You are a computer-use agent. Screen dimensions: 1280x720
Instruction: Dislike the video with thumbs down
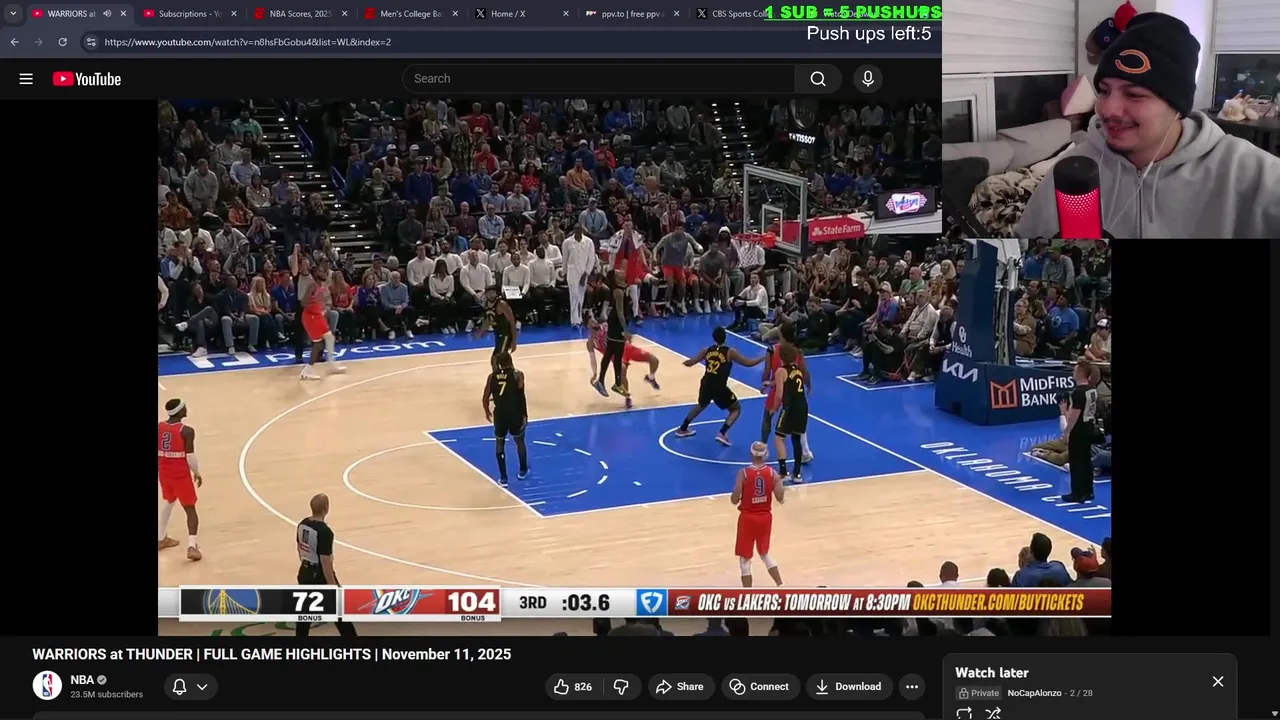click(621, 687)
